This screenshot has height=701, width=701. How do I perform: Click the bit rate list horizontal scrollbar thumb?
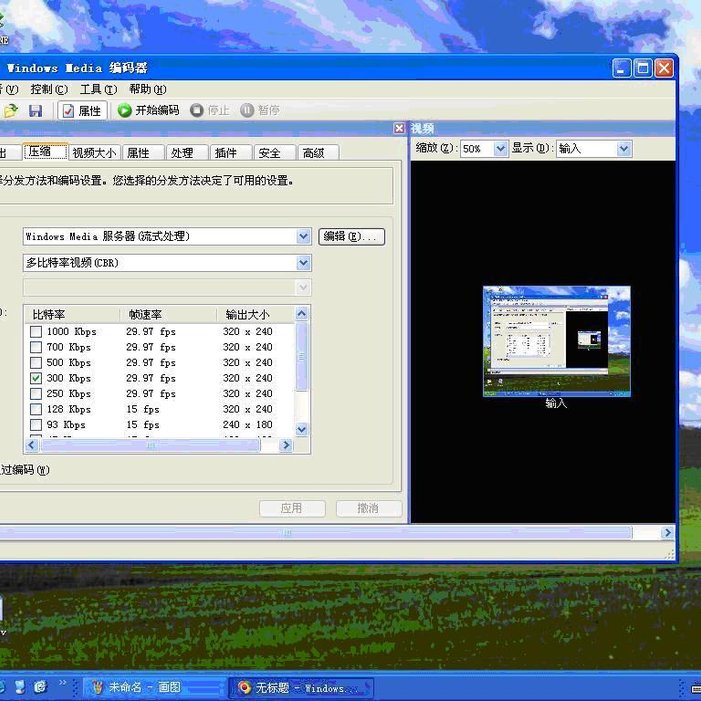tap(150, 445)
